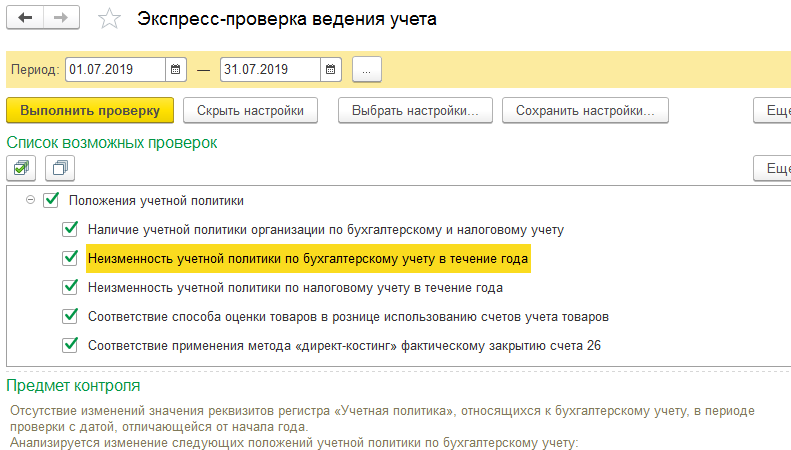Toggle 'Положения учетной политики' group checkbox
The width and height of the screenshot is (791, 450).
[52, 200]
